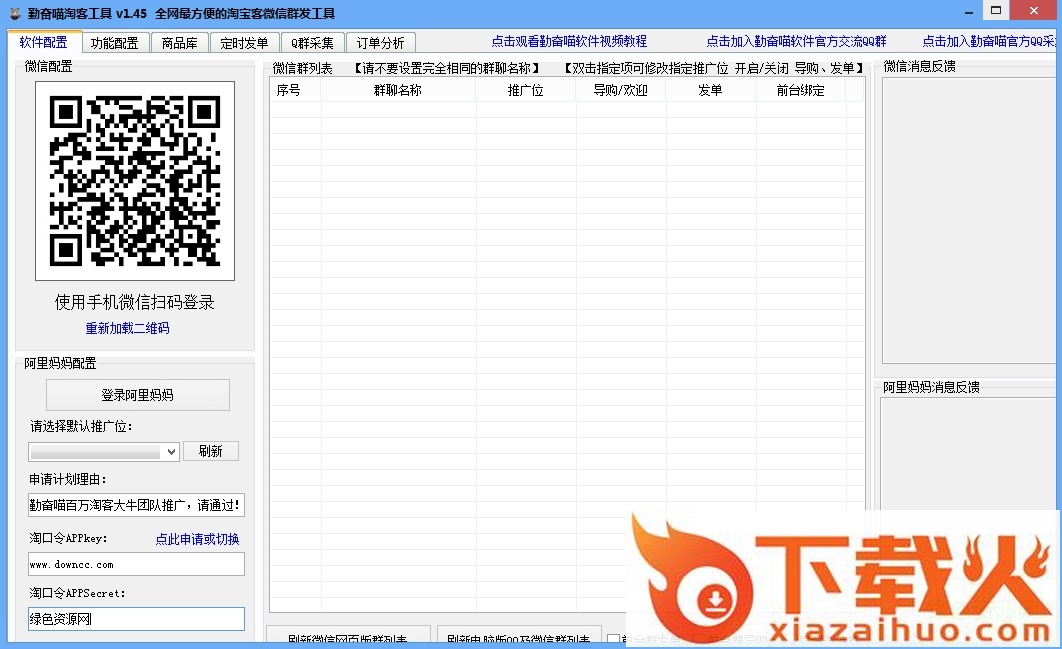This screenshot has height=649, width=1062.
Task: Click the 点此申请或切换 link
Action: pyautogui.click(x=197, y=539)
